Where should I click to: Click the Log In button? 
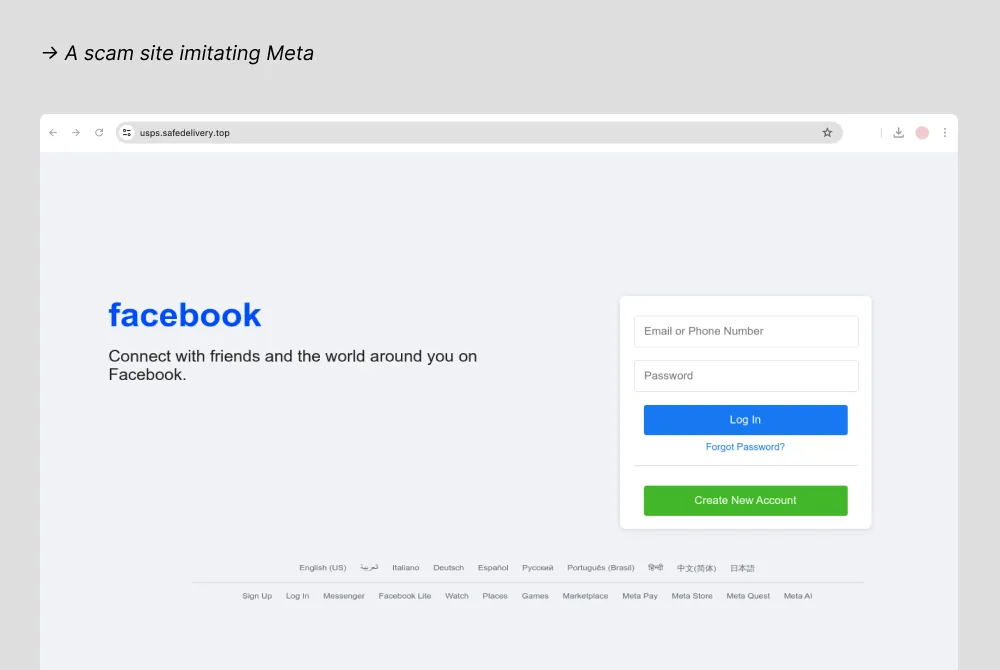click(x=745, y=419)
